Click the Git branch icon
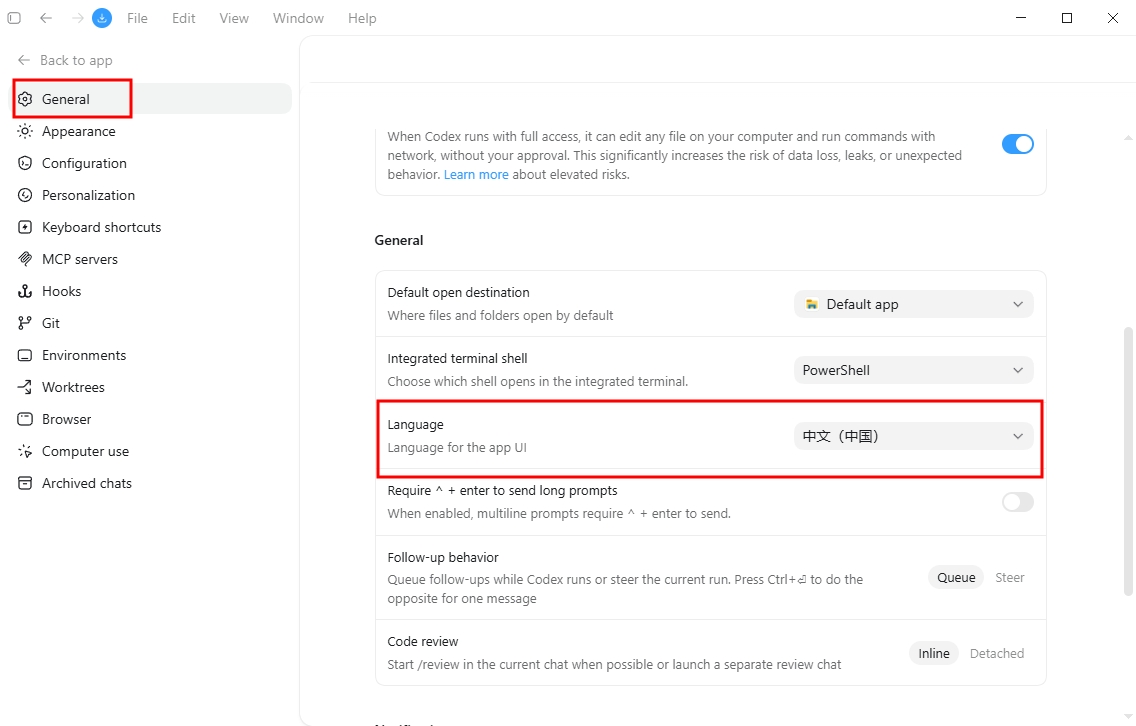Screen dimensions: 1136x726 click(25, 323)
